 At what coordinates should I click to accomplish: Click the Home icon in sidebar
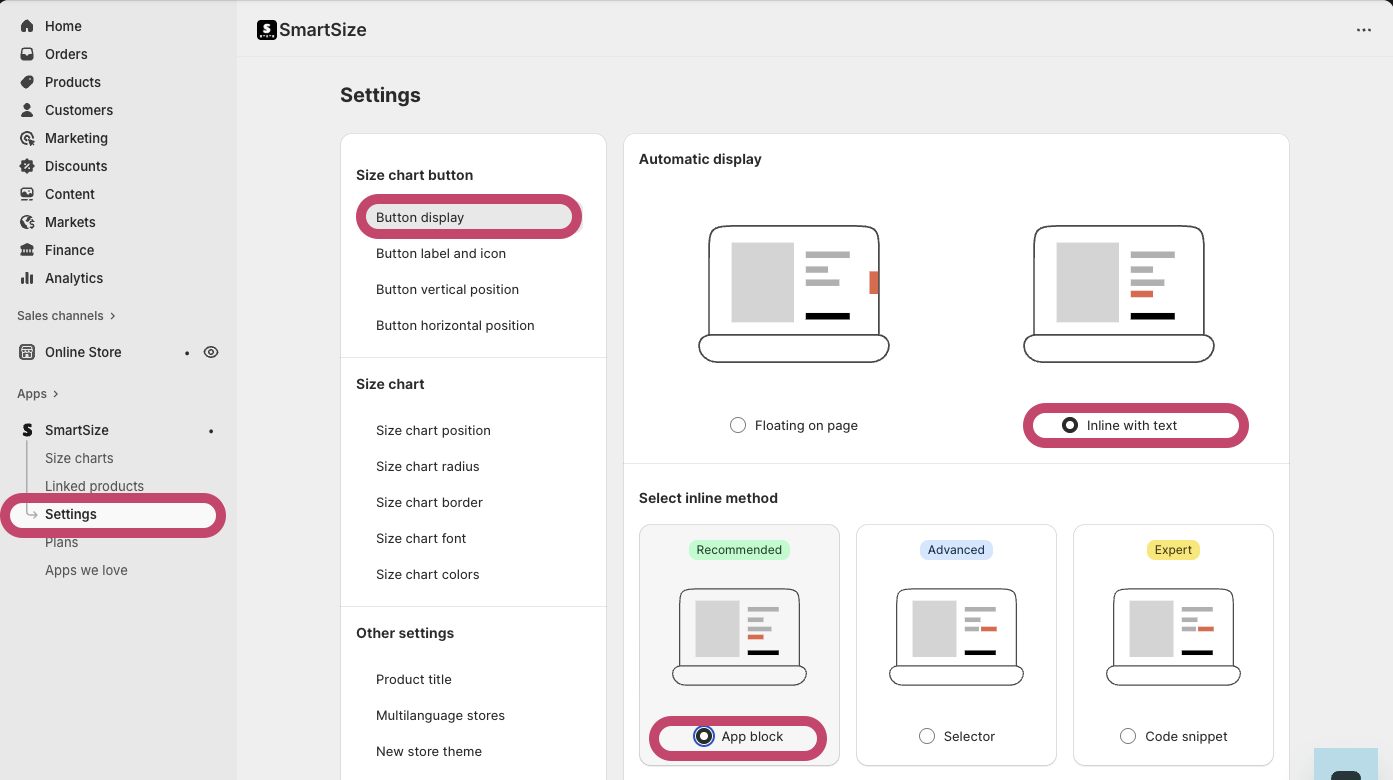pos(27,26)
